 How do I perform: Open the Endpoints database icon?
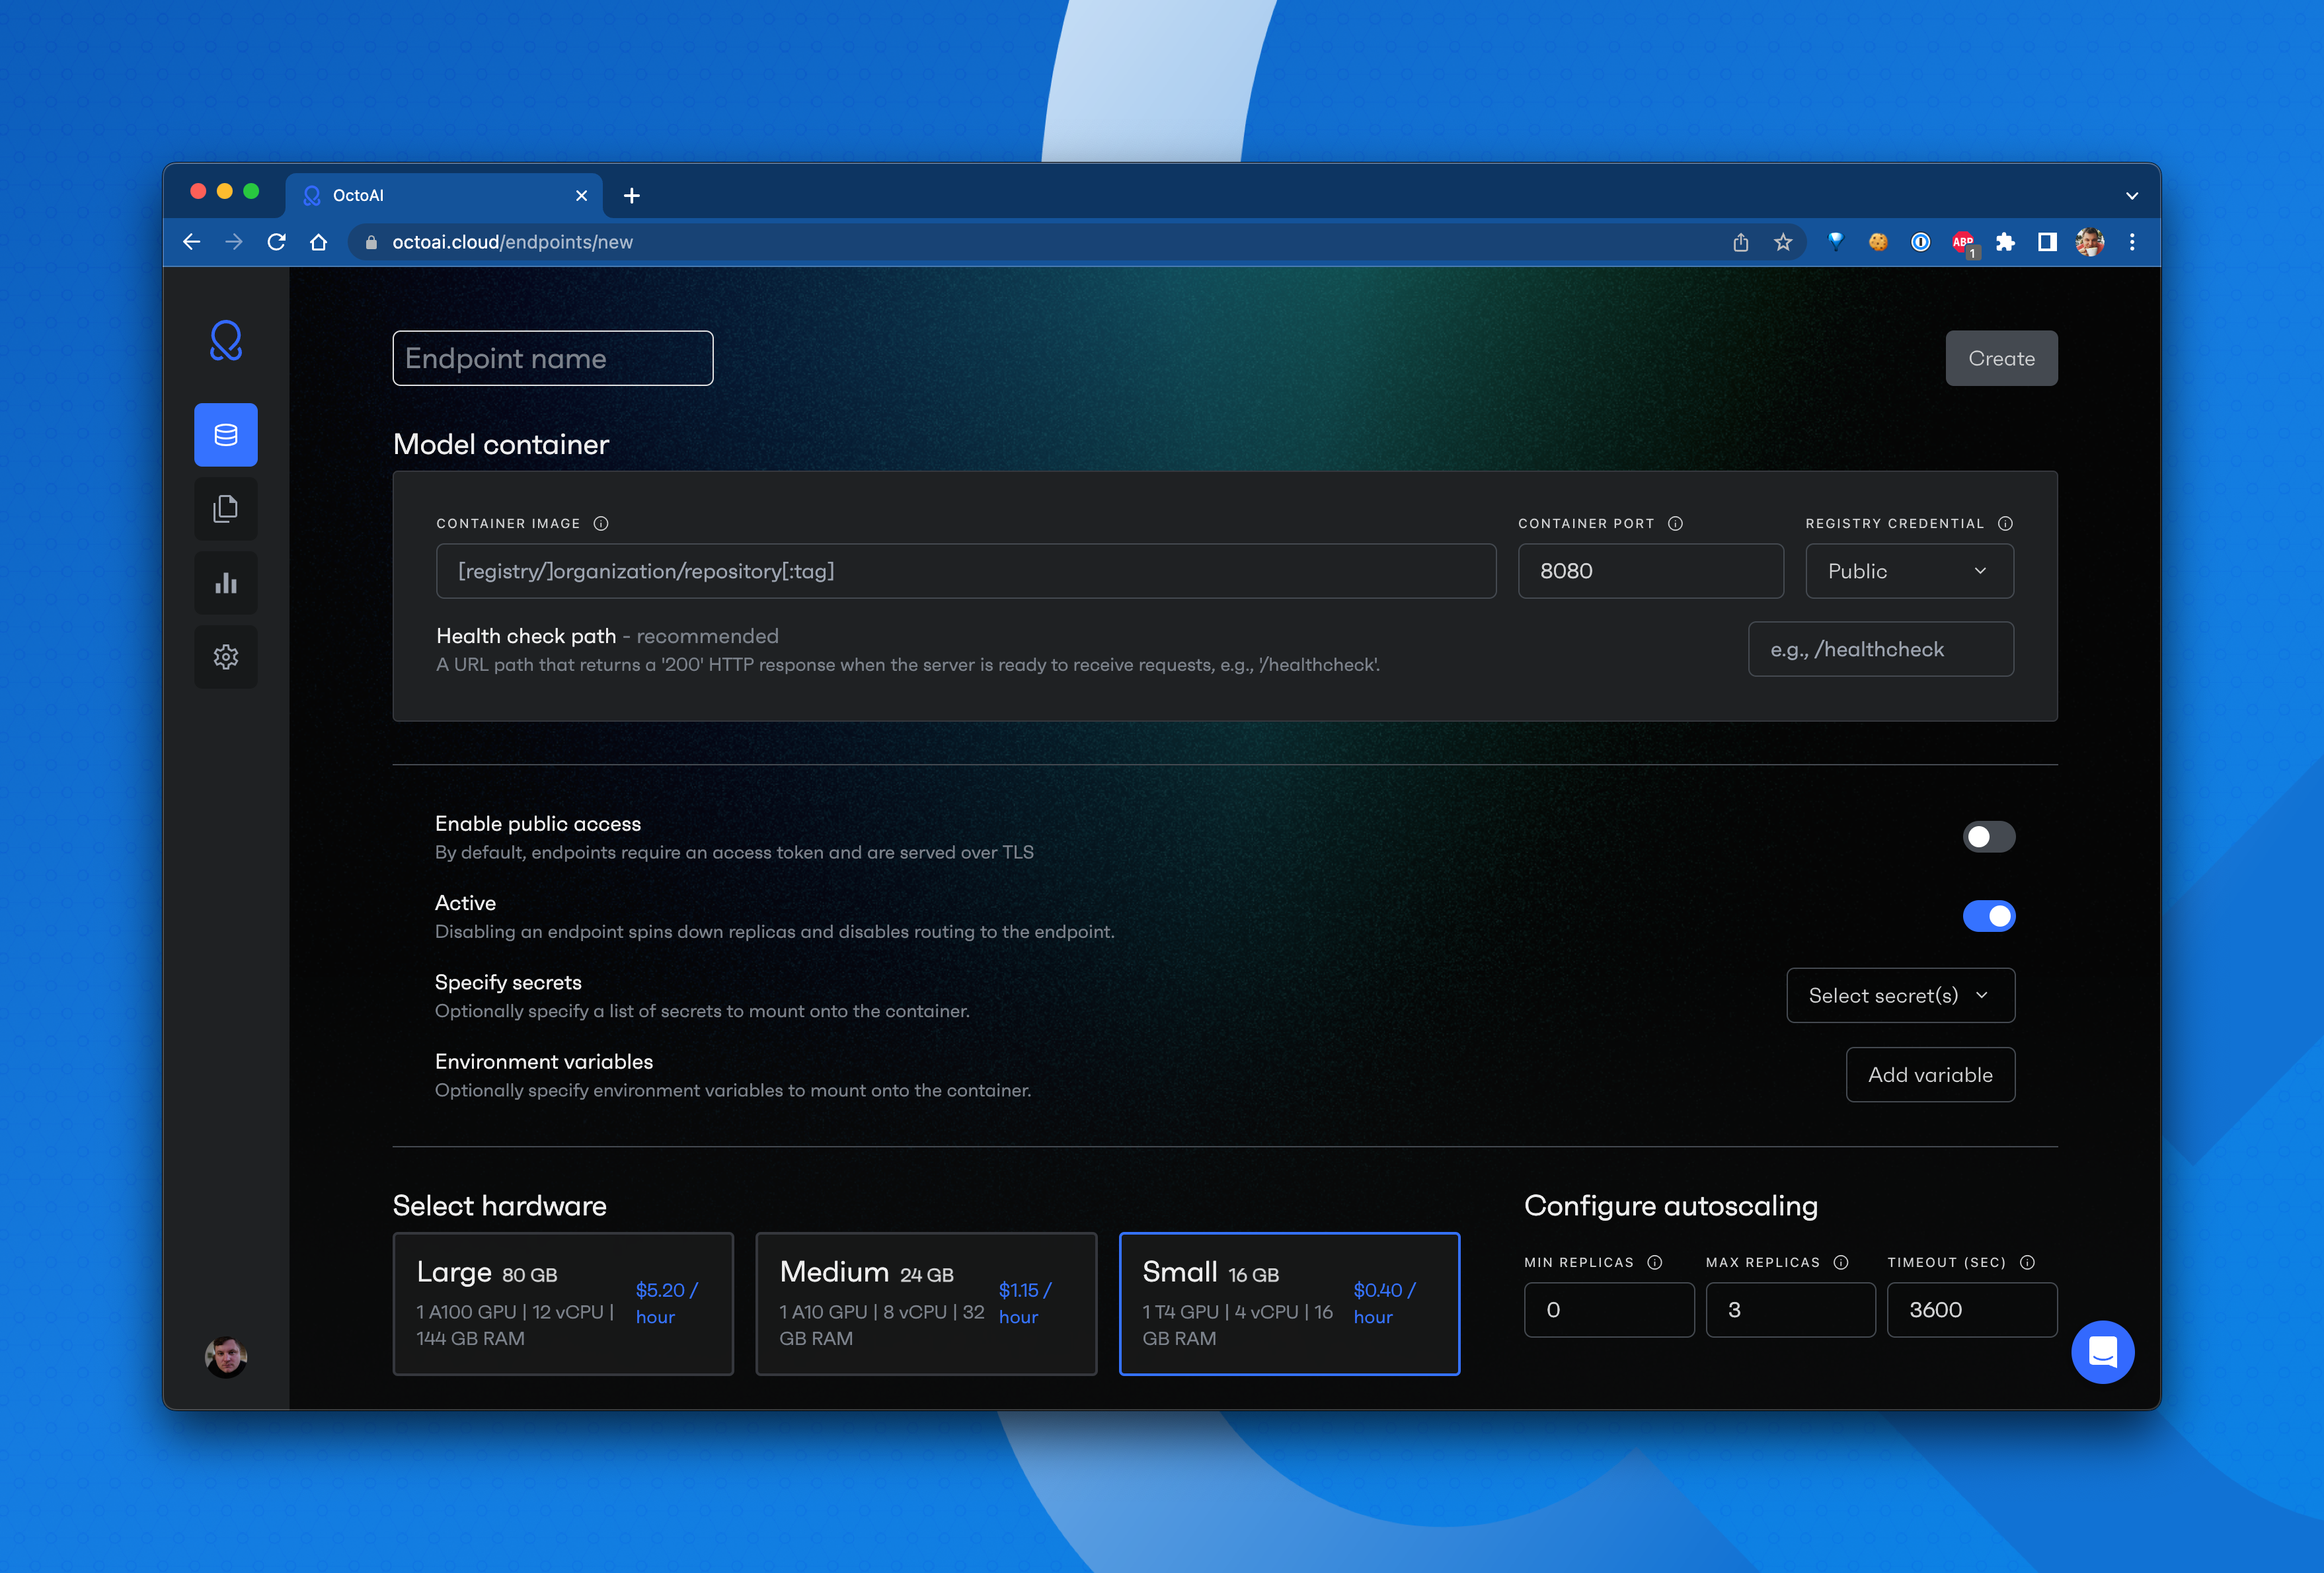226,435
